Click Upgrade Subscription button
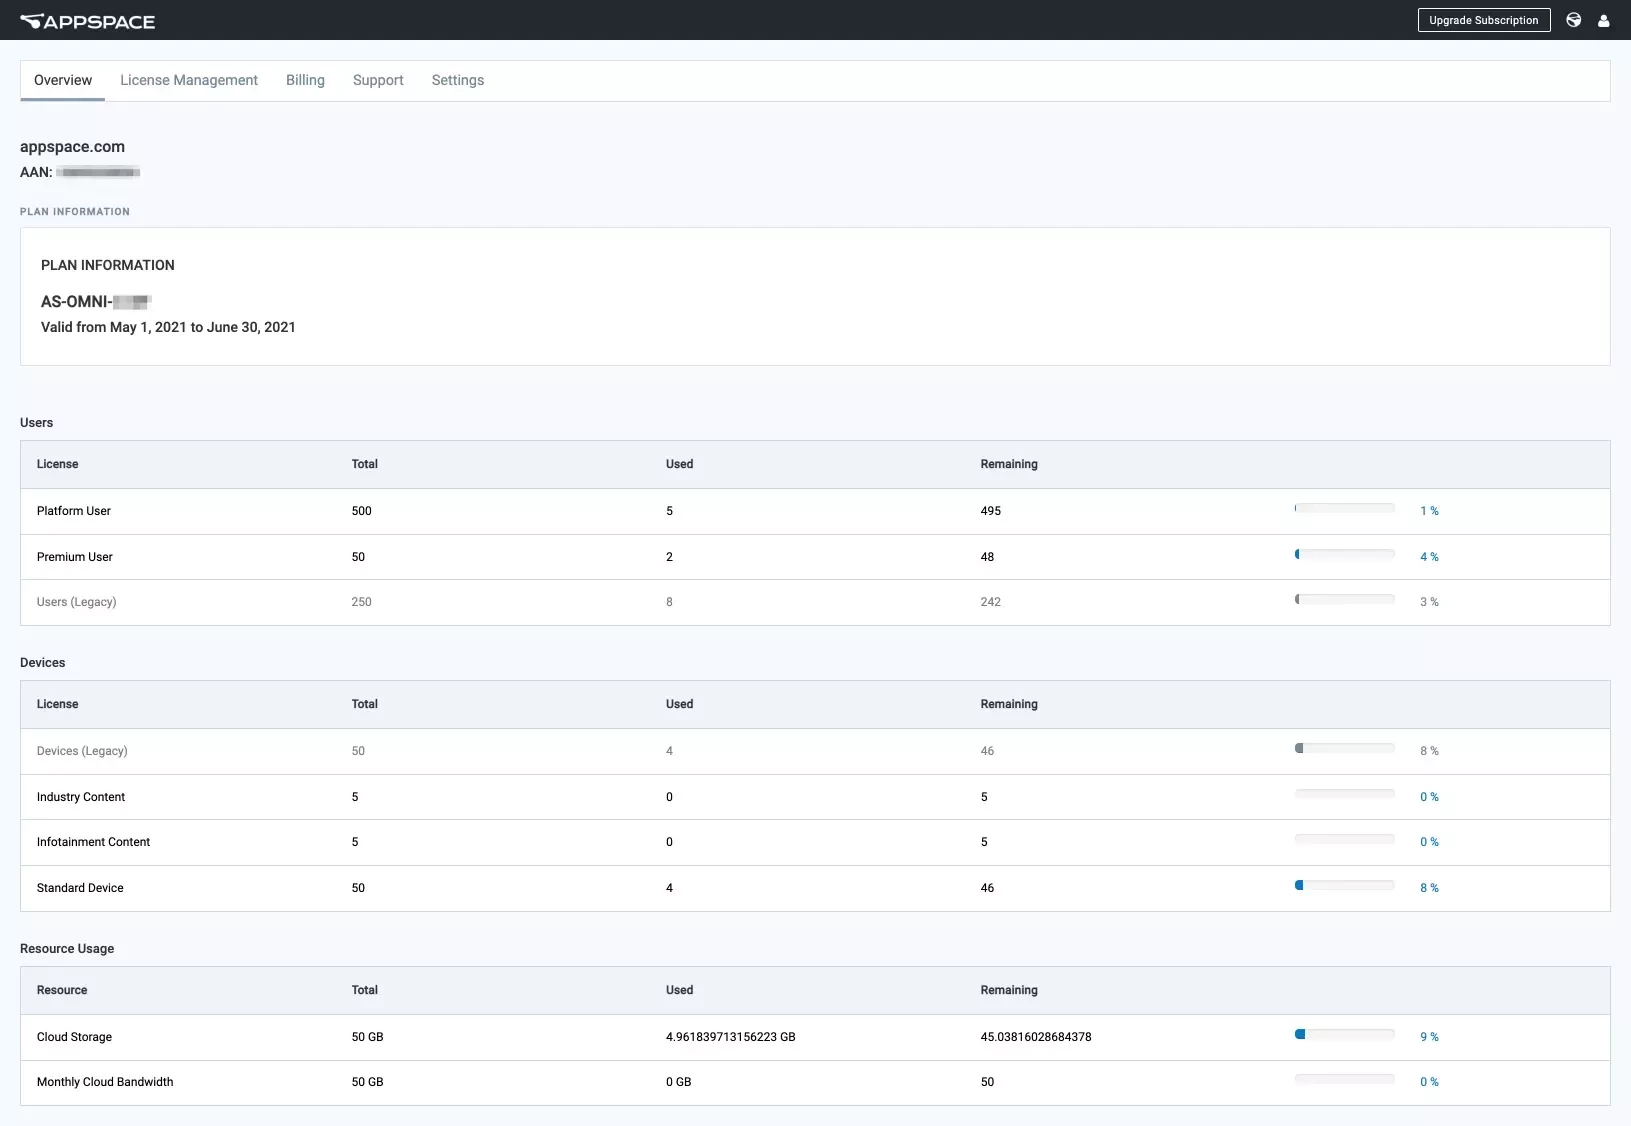Screen dimensions: 1631x1126 [1484, 20]
